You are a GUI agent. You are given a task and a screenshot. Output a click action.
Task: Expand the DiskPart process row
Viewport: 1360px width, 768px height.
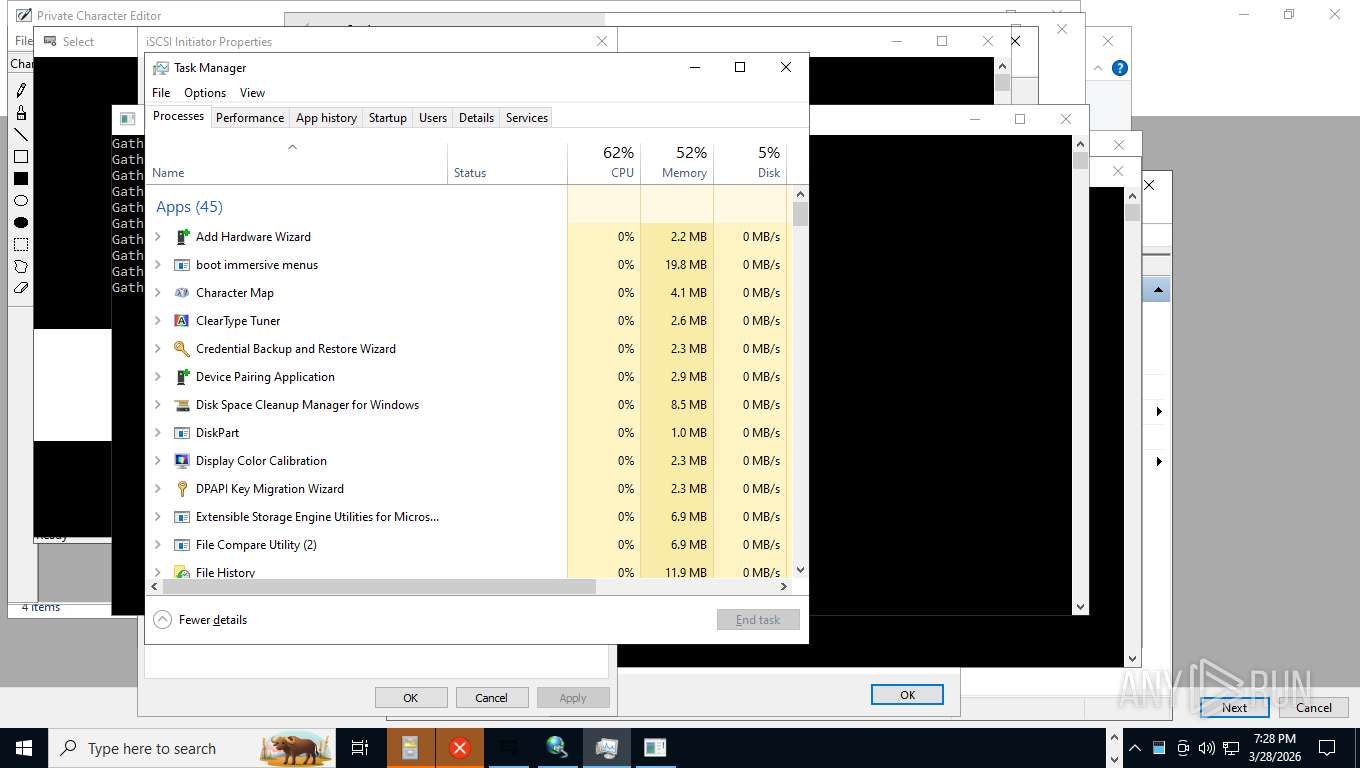coord(158,433)
